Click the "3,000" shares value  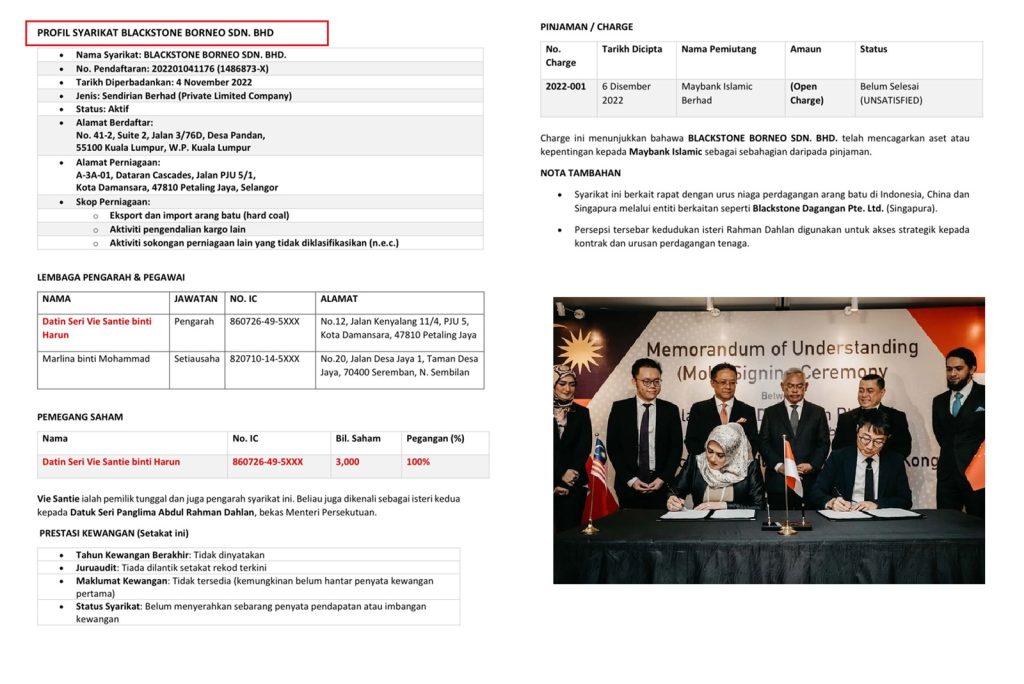347,462
